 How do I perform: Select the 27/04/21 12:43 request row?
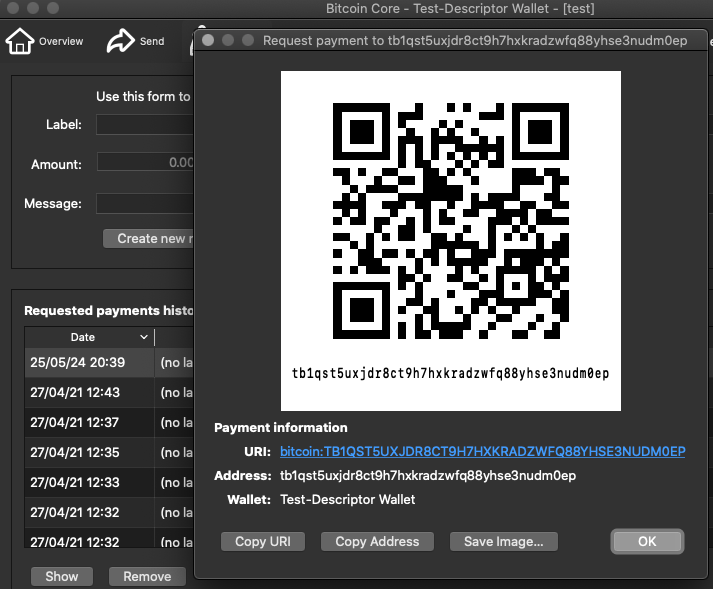pyautogui.click(x=109, y=393)
